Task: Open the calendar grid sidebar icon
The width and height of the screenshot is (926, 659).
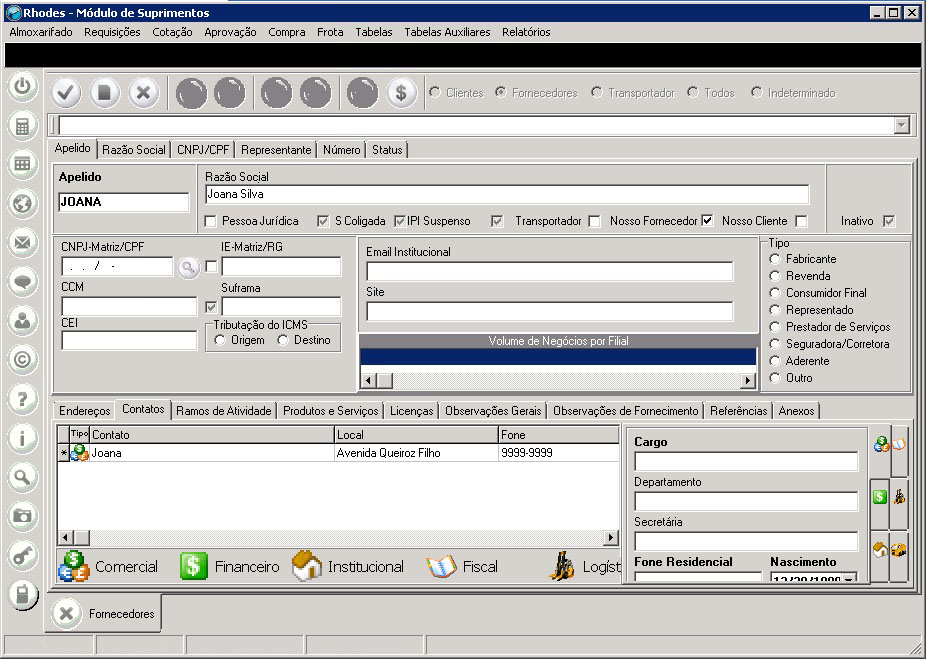Action: 22,164
